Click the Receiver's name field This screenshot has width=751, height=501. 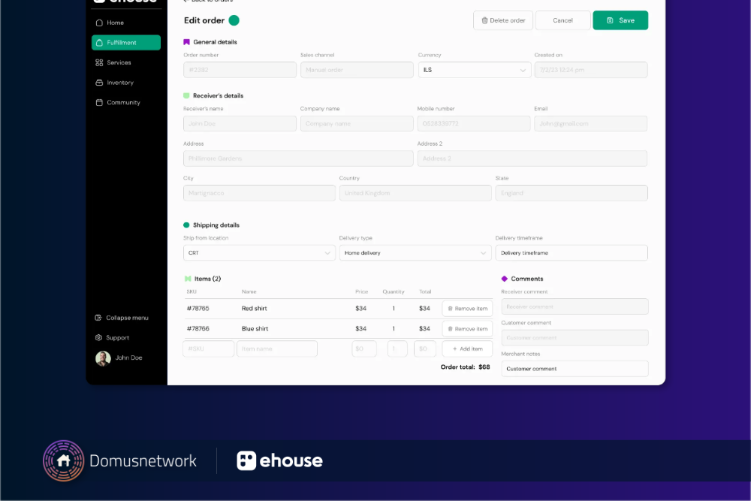tap(239, 124)
